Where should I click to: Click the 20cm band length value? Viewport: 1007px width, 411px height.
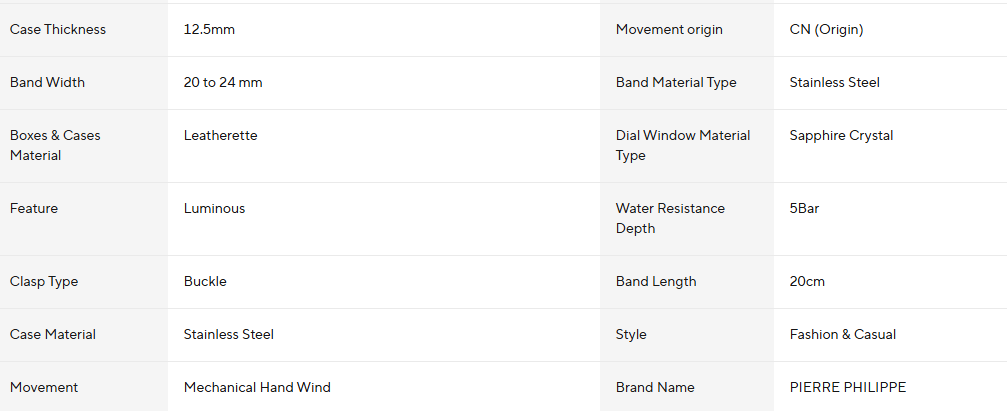(807, 282)
